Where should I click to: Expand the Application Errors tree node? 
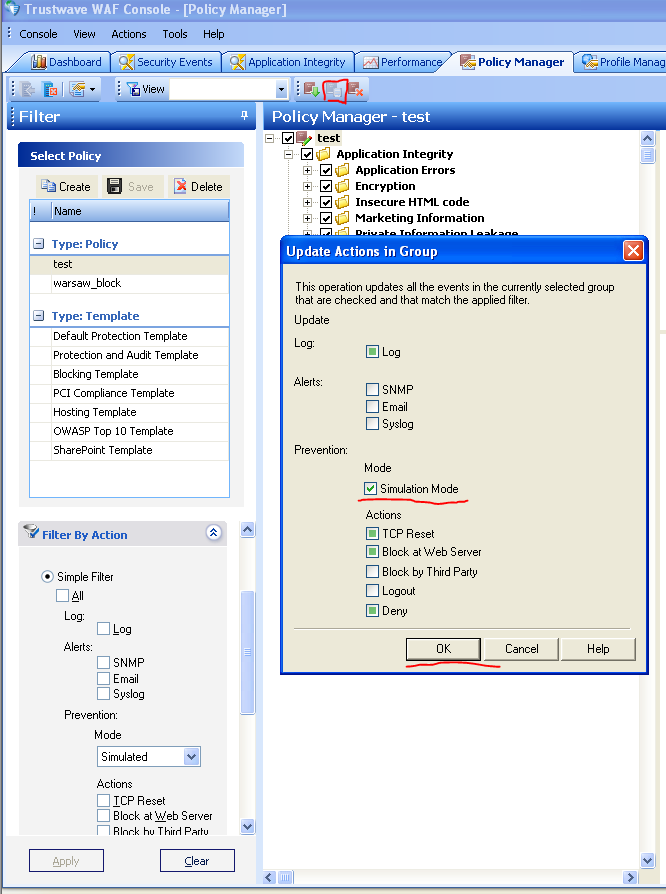pyautogui.click(x=308, y=170)
